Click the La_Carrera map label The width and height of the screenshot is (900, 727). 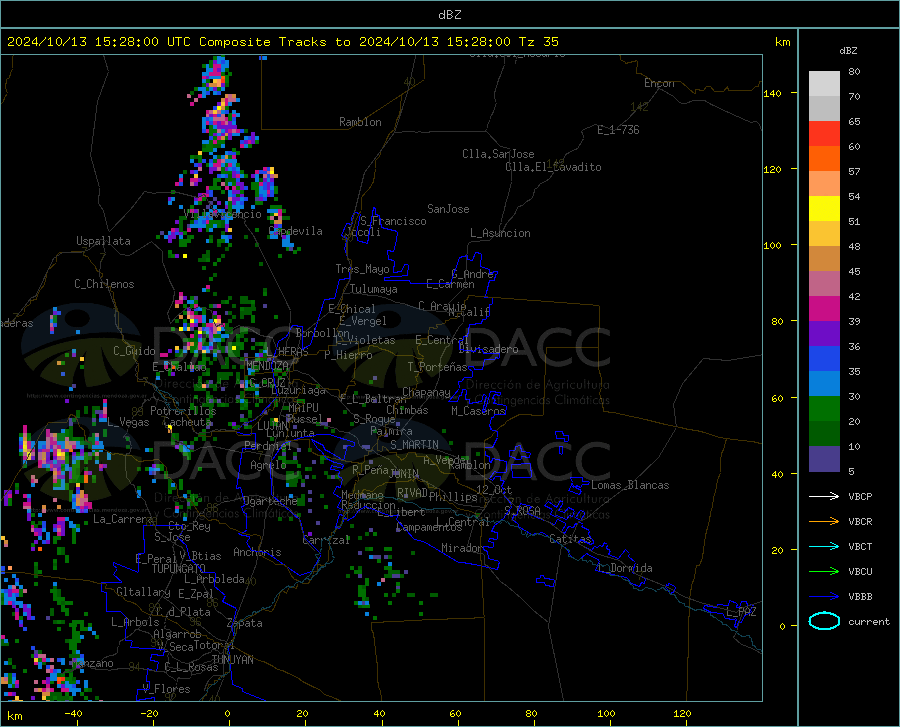123,519
